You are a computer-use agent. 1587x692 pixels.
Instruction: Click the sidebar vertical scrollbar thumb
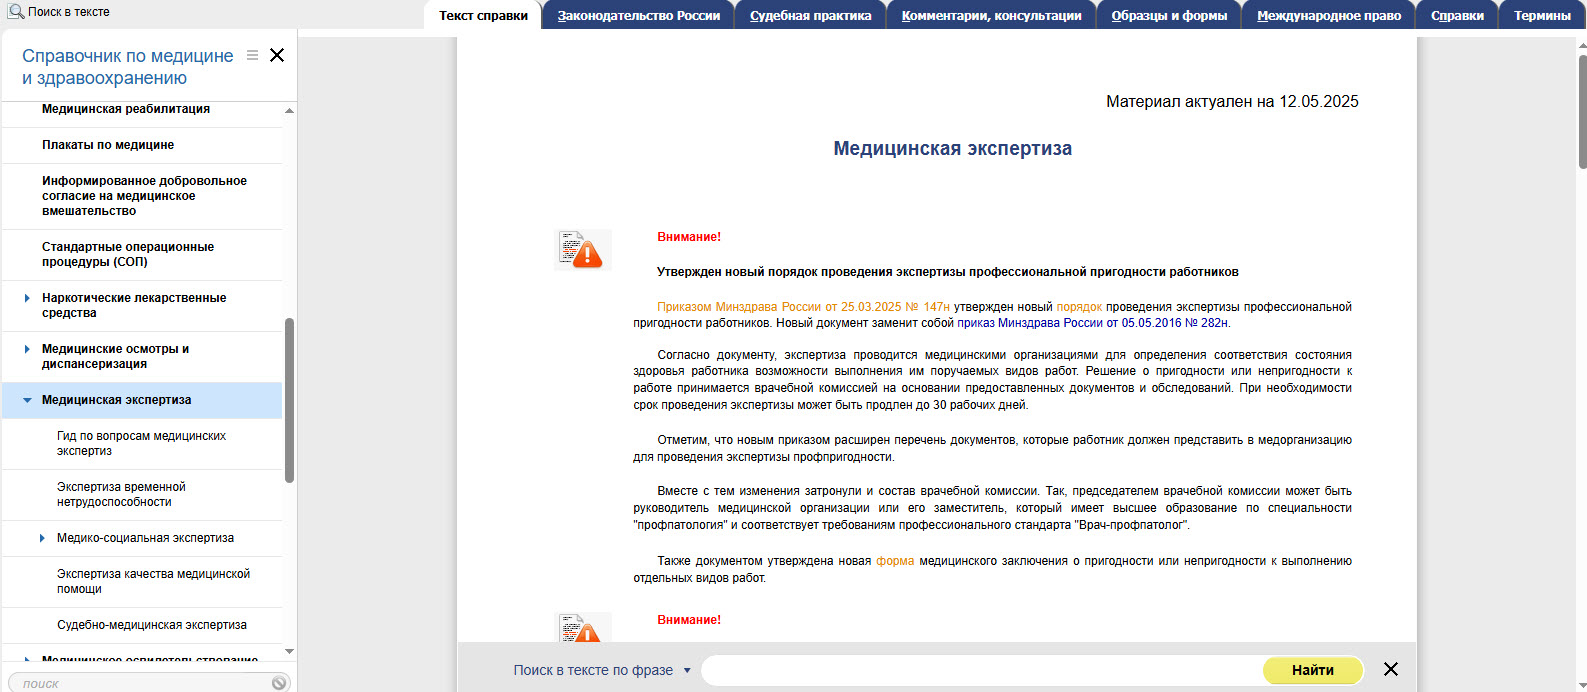pos(290,400)
